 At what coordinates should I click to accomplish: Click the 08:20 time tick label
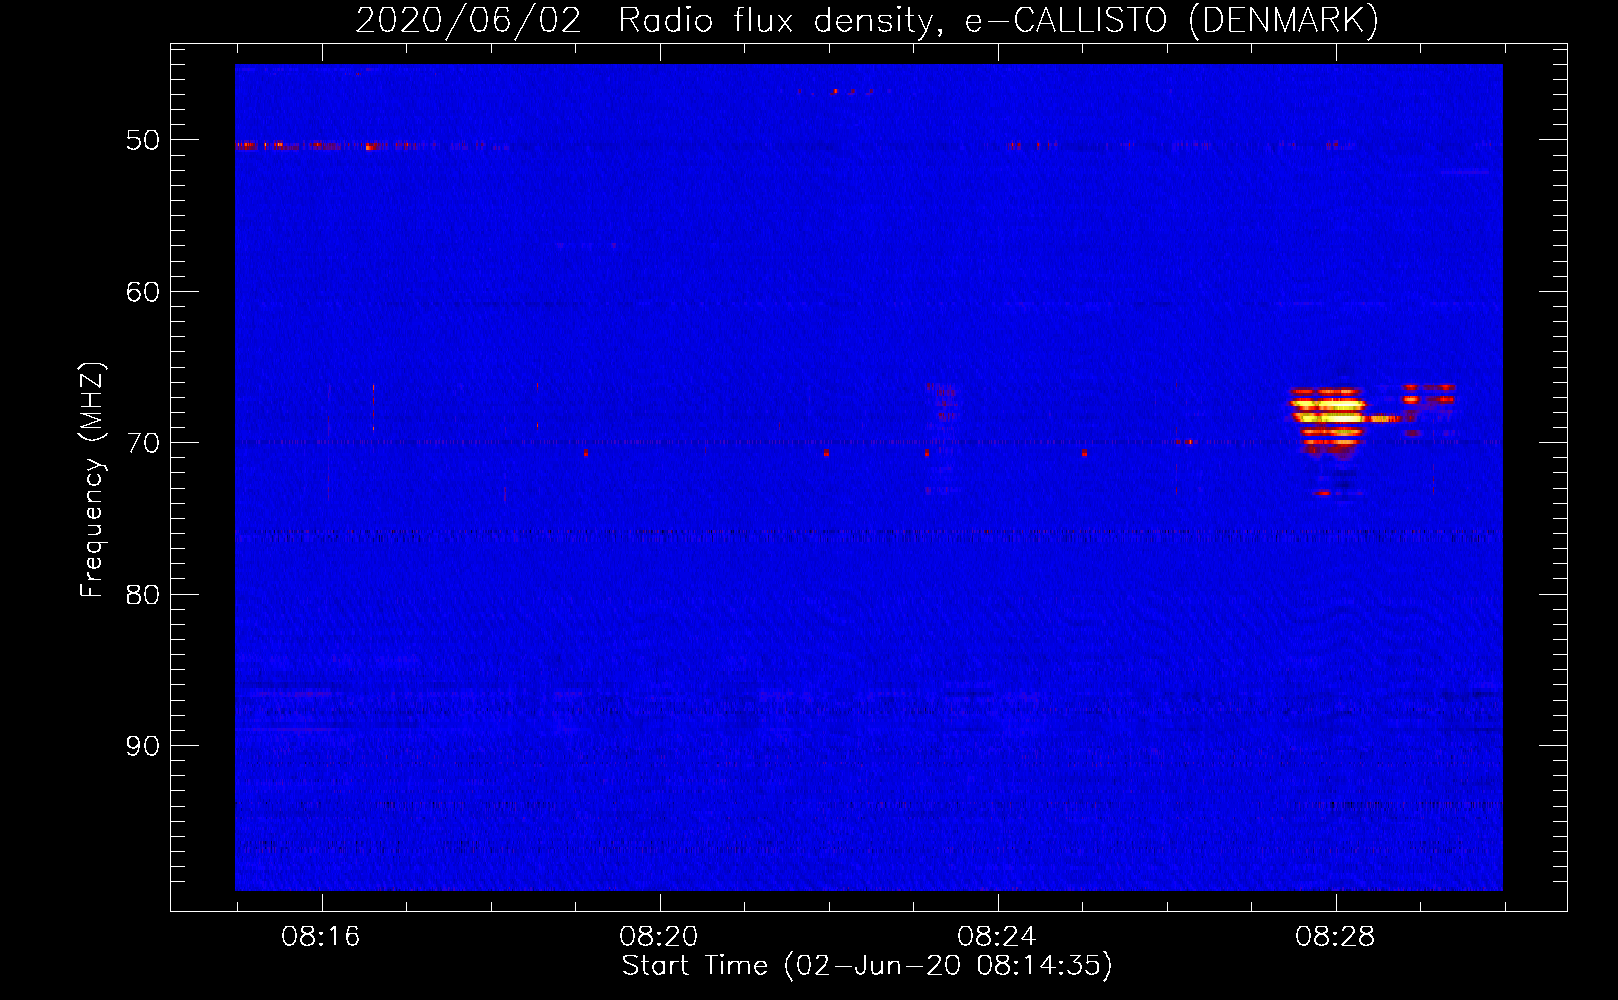point(659,937)
